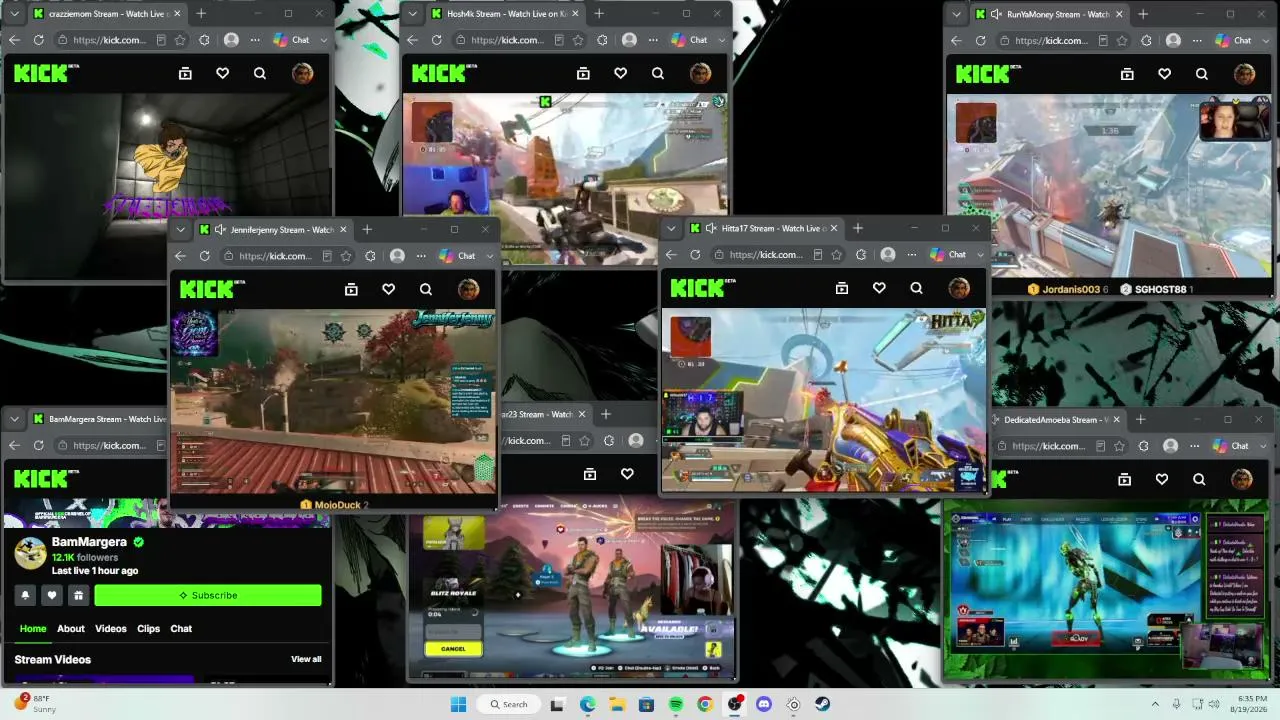Gift a sub using BamMargera's gift icon
This screenshot has width=1280, height=720.
click(x=78, y=595)
